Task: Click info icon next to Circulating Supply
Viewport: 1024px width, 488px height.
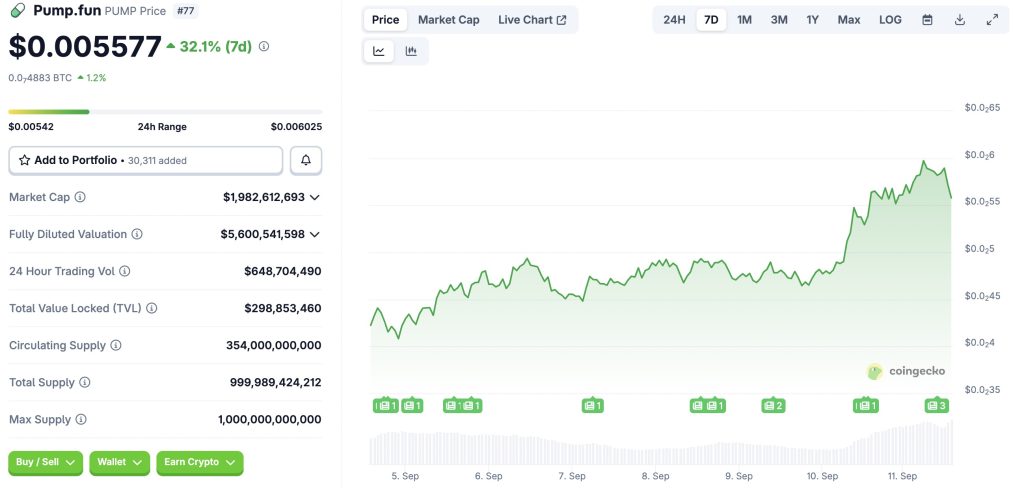Action: point(116,346)
